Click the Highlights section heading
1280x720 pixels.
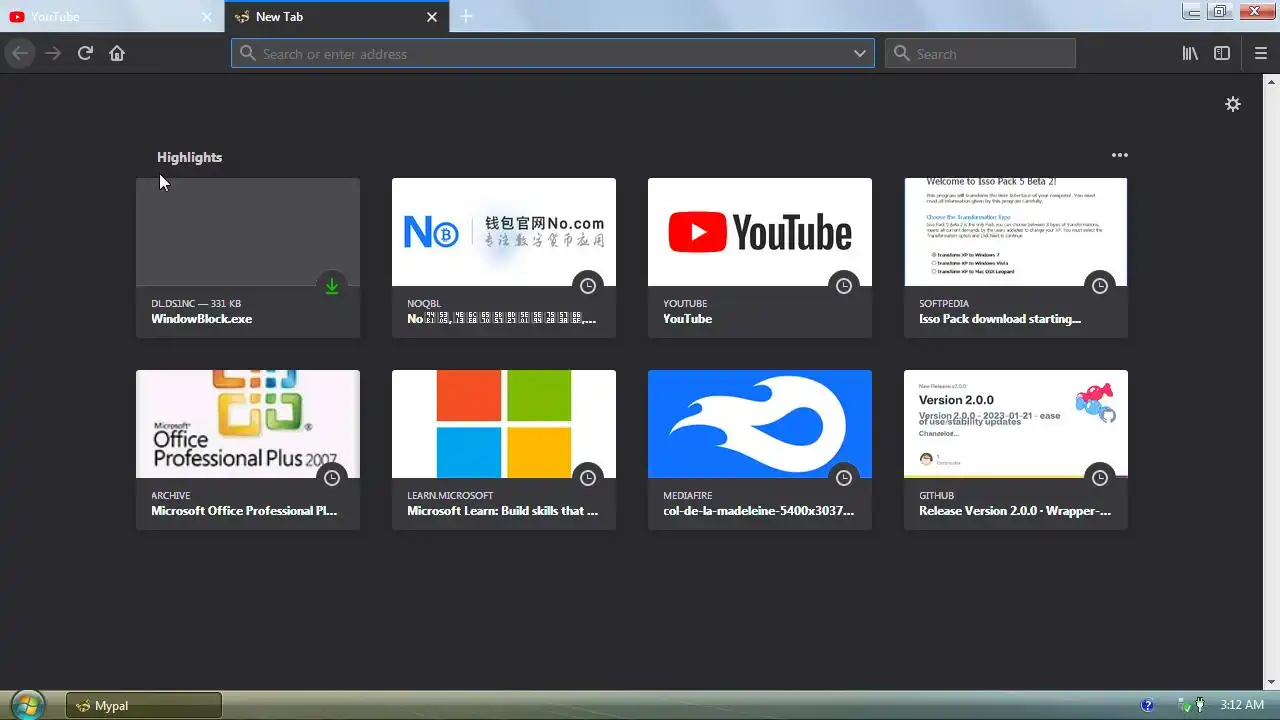click(189, 157)
